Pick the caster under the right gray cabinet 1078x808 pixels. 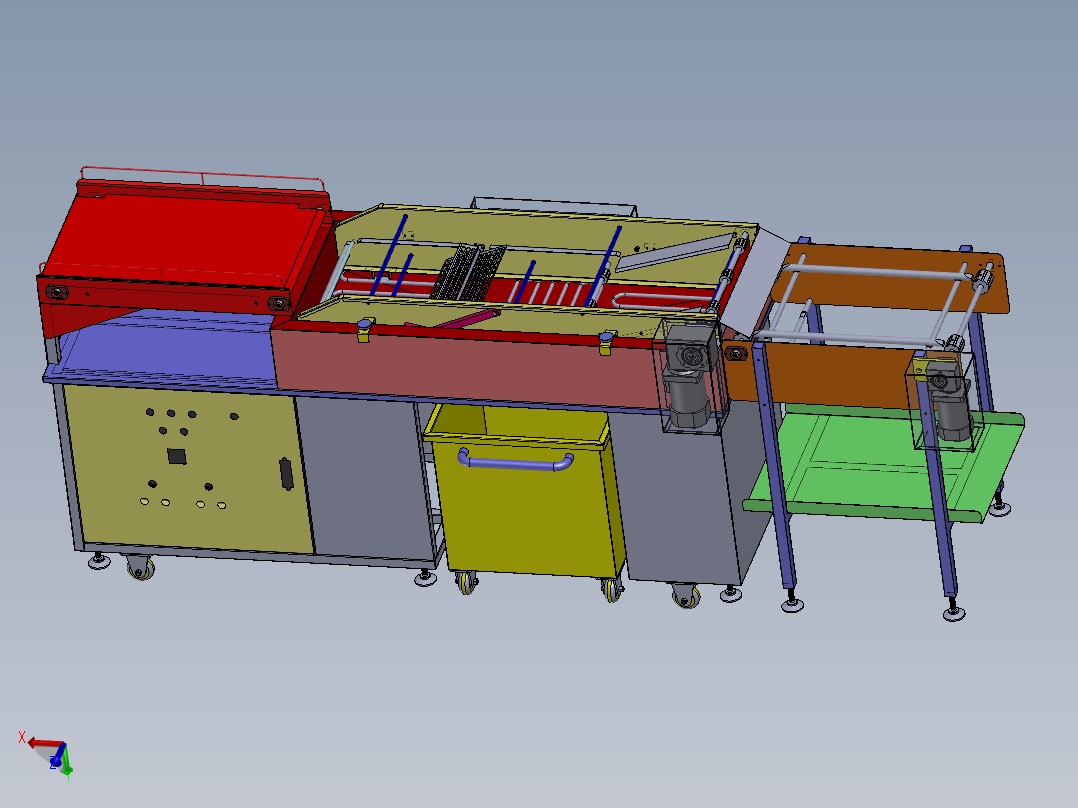[687, 596]
